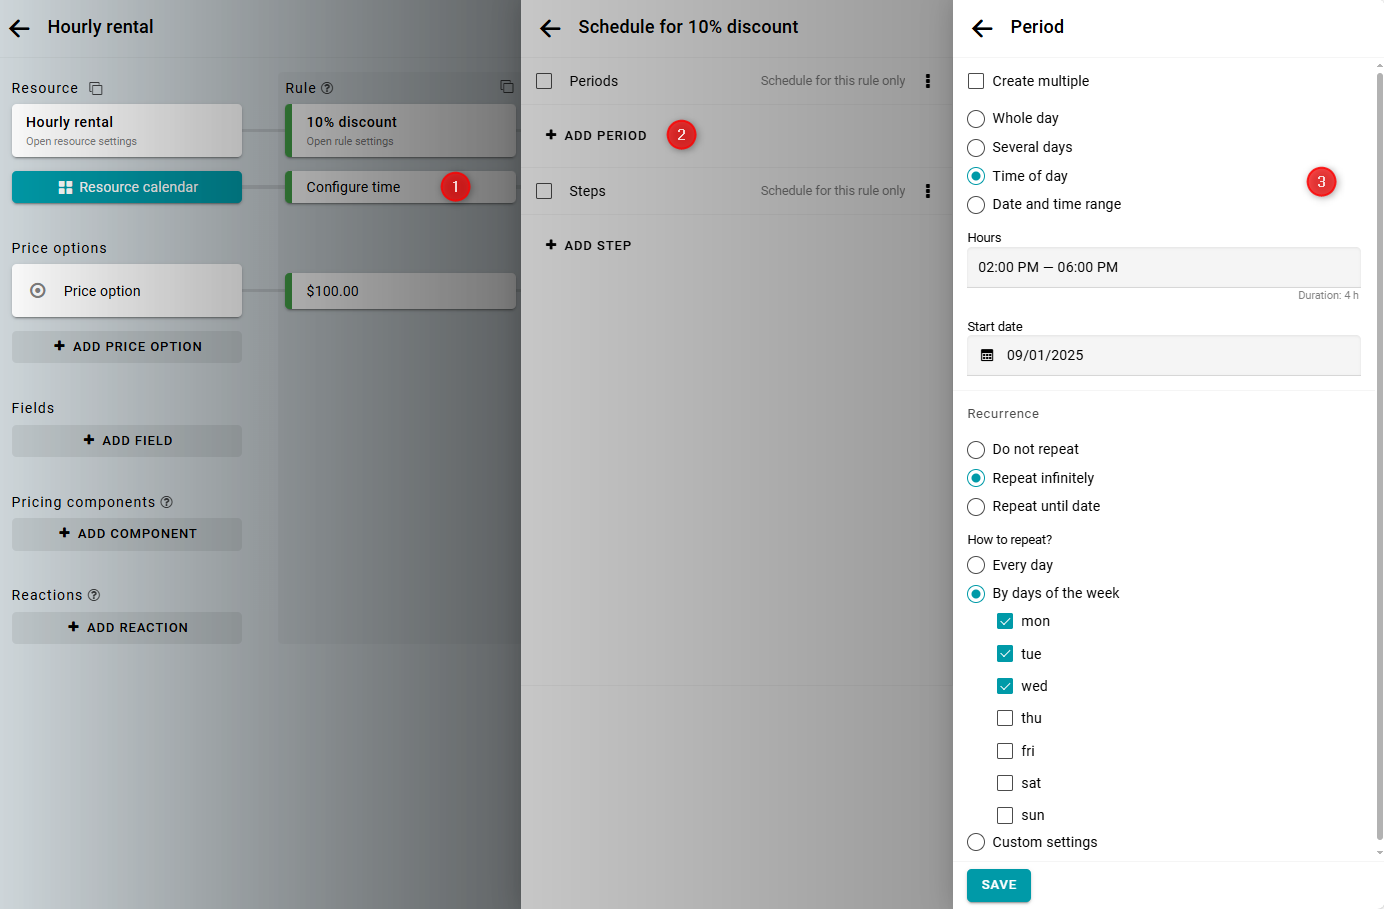
Task: Click the back arrow next to Hourly rental
Action: pyautogui.click(x=19, y=28)
